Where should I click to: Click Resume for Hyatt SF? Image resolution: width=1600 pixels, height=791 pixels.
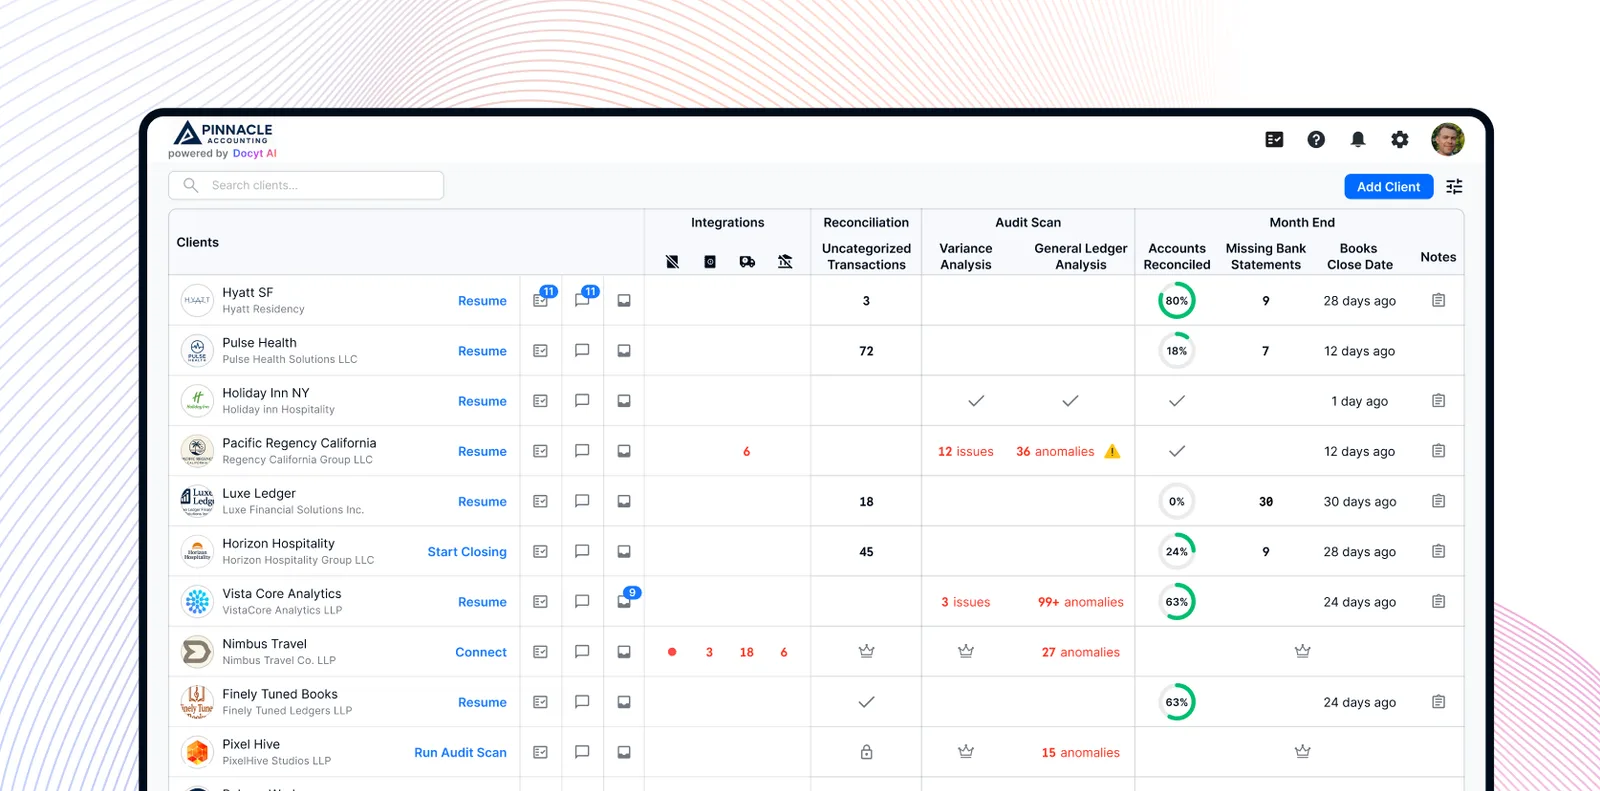click(x=482, y=301)
